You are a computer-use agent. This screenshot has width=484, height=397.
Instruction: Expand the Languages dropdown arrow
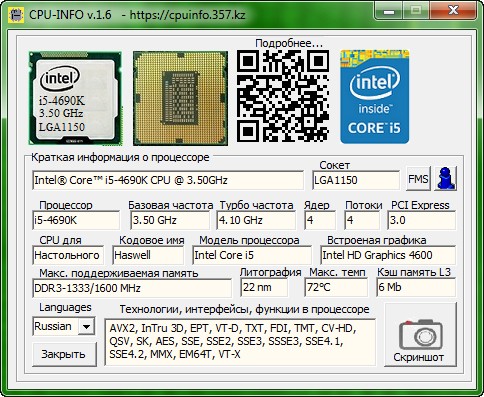[x=86, y=326]
